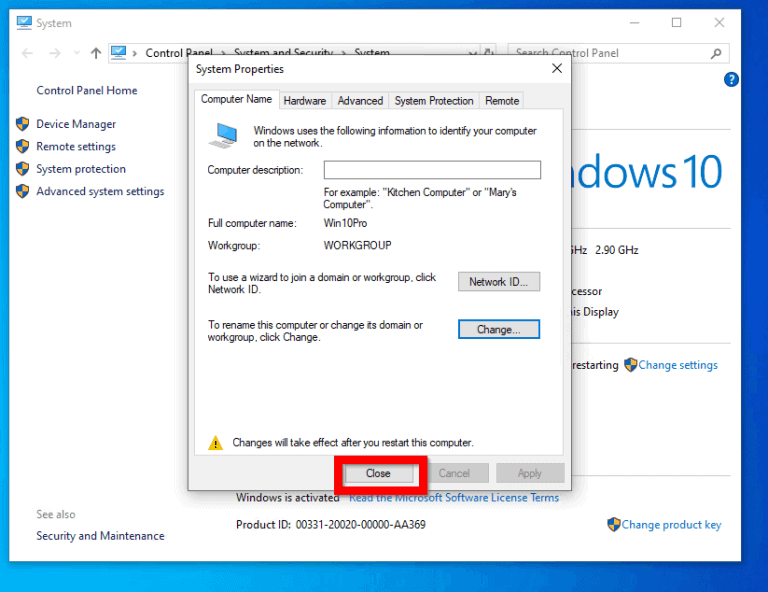Open the Advanced tab
768x592 pixels.
tap(360, 101)
